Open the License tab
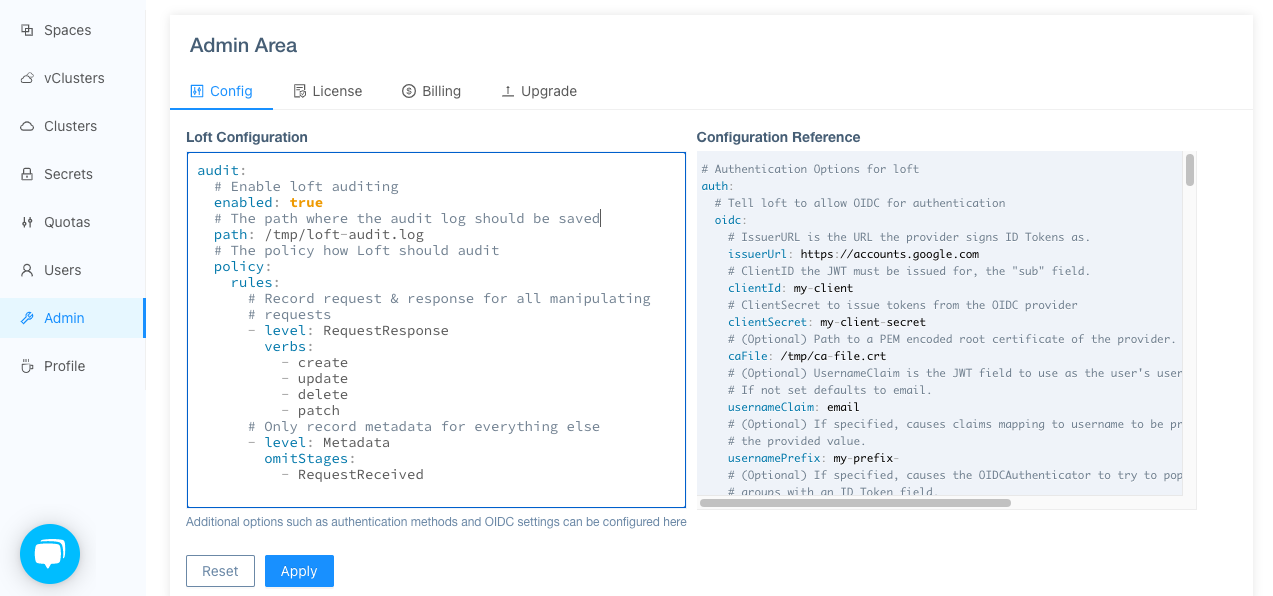Screen dimensions: 1273x596 [328, 91]
